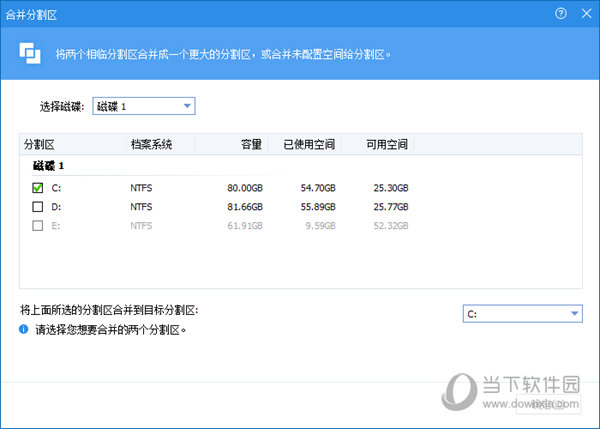Click the 55.89GB used space in D: row

tap(319, 207)
